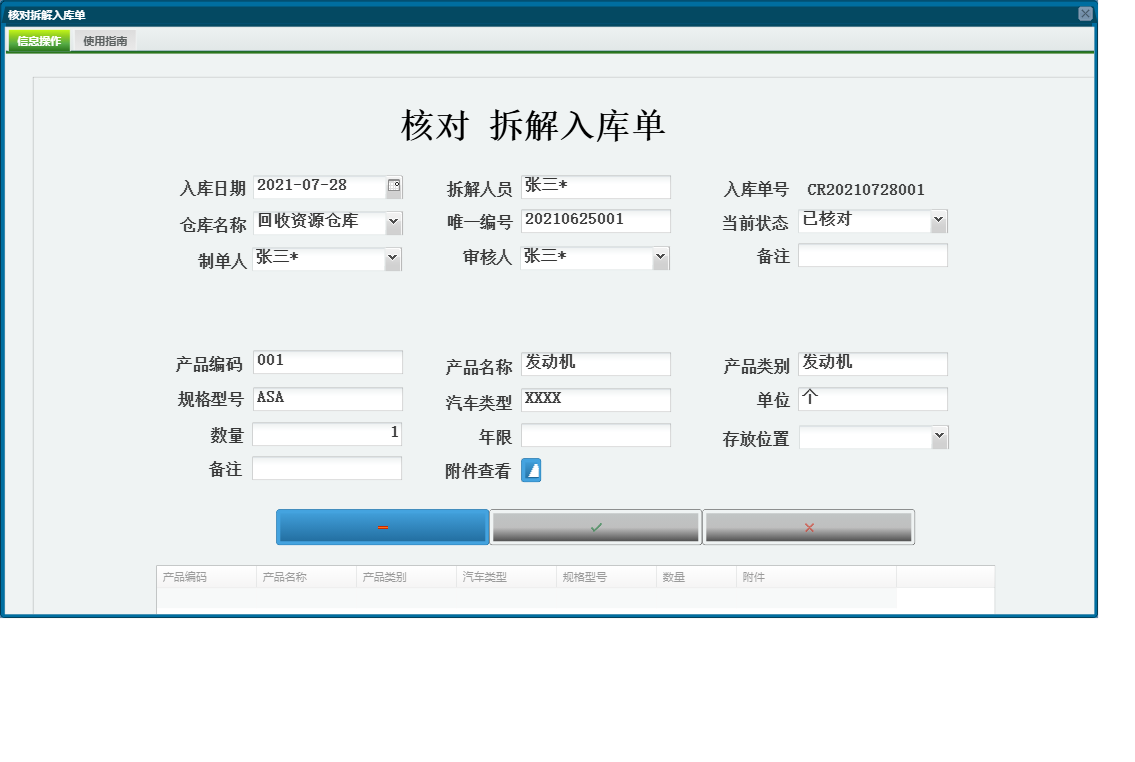Click the 汽车类型 field showing XXXX
Image resolution: width=1135 pixels, height=762 pixels.
click(x=595, y=399)
